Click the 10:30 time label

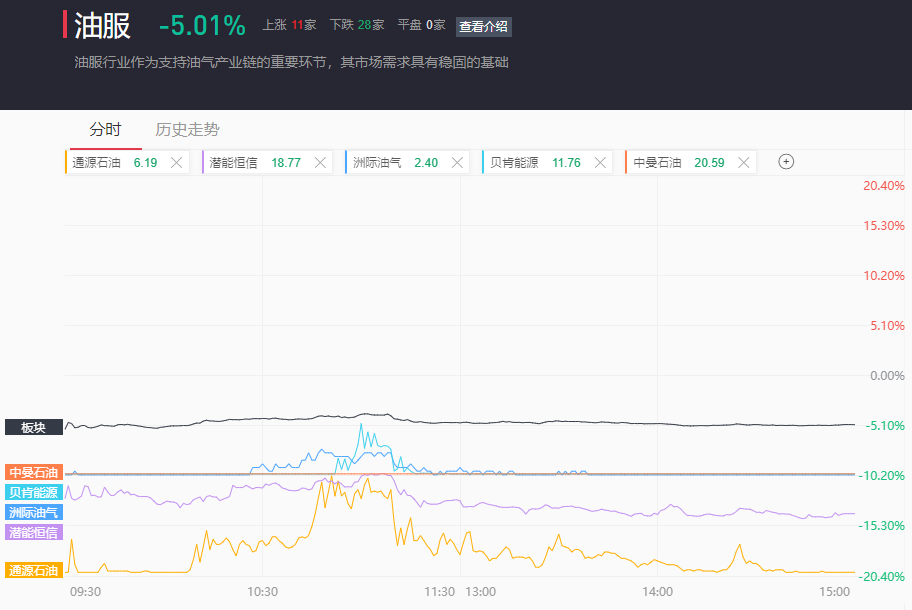[x=262, y=592]
